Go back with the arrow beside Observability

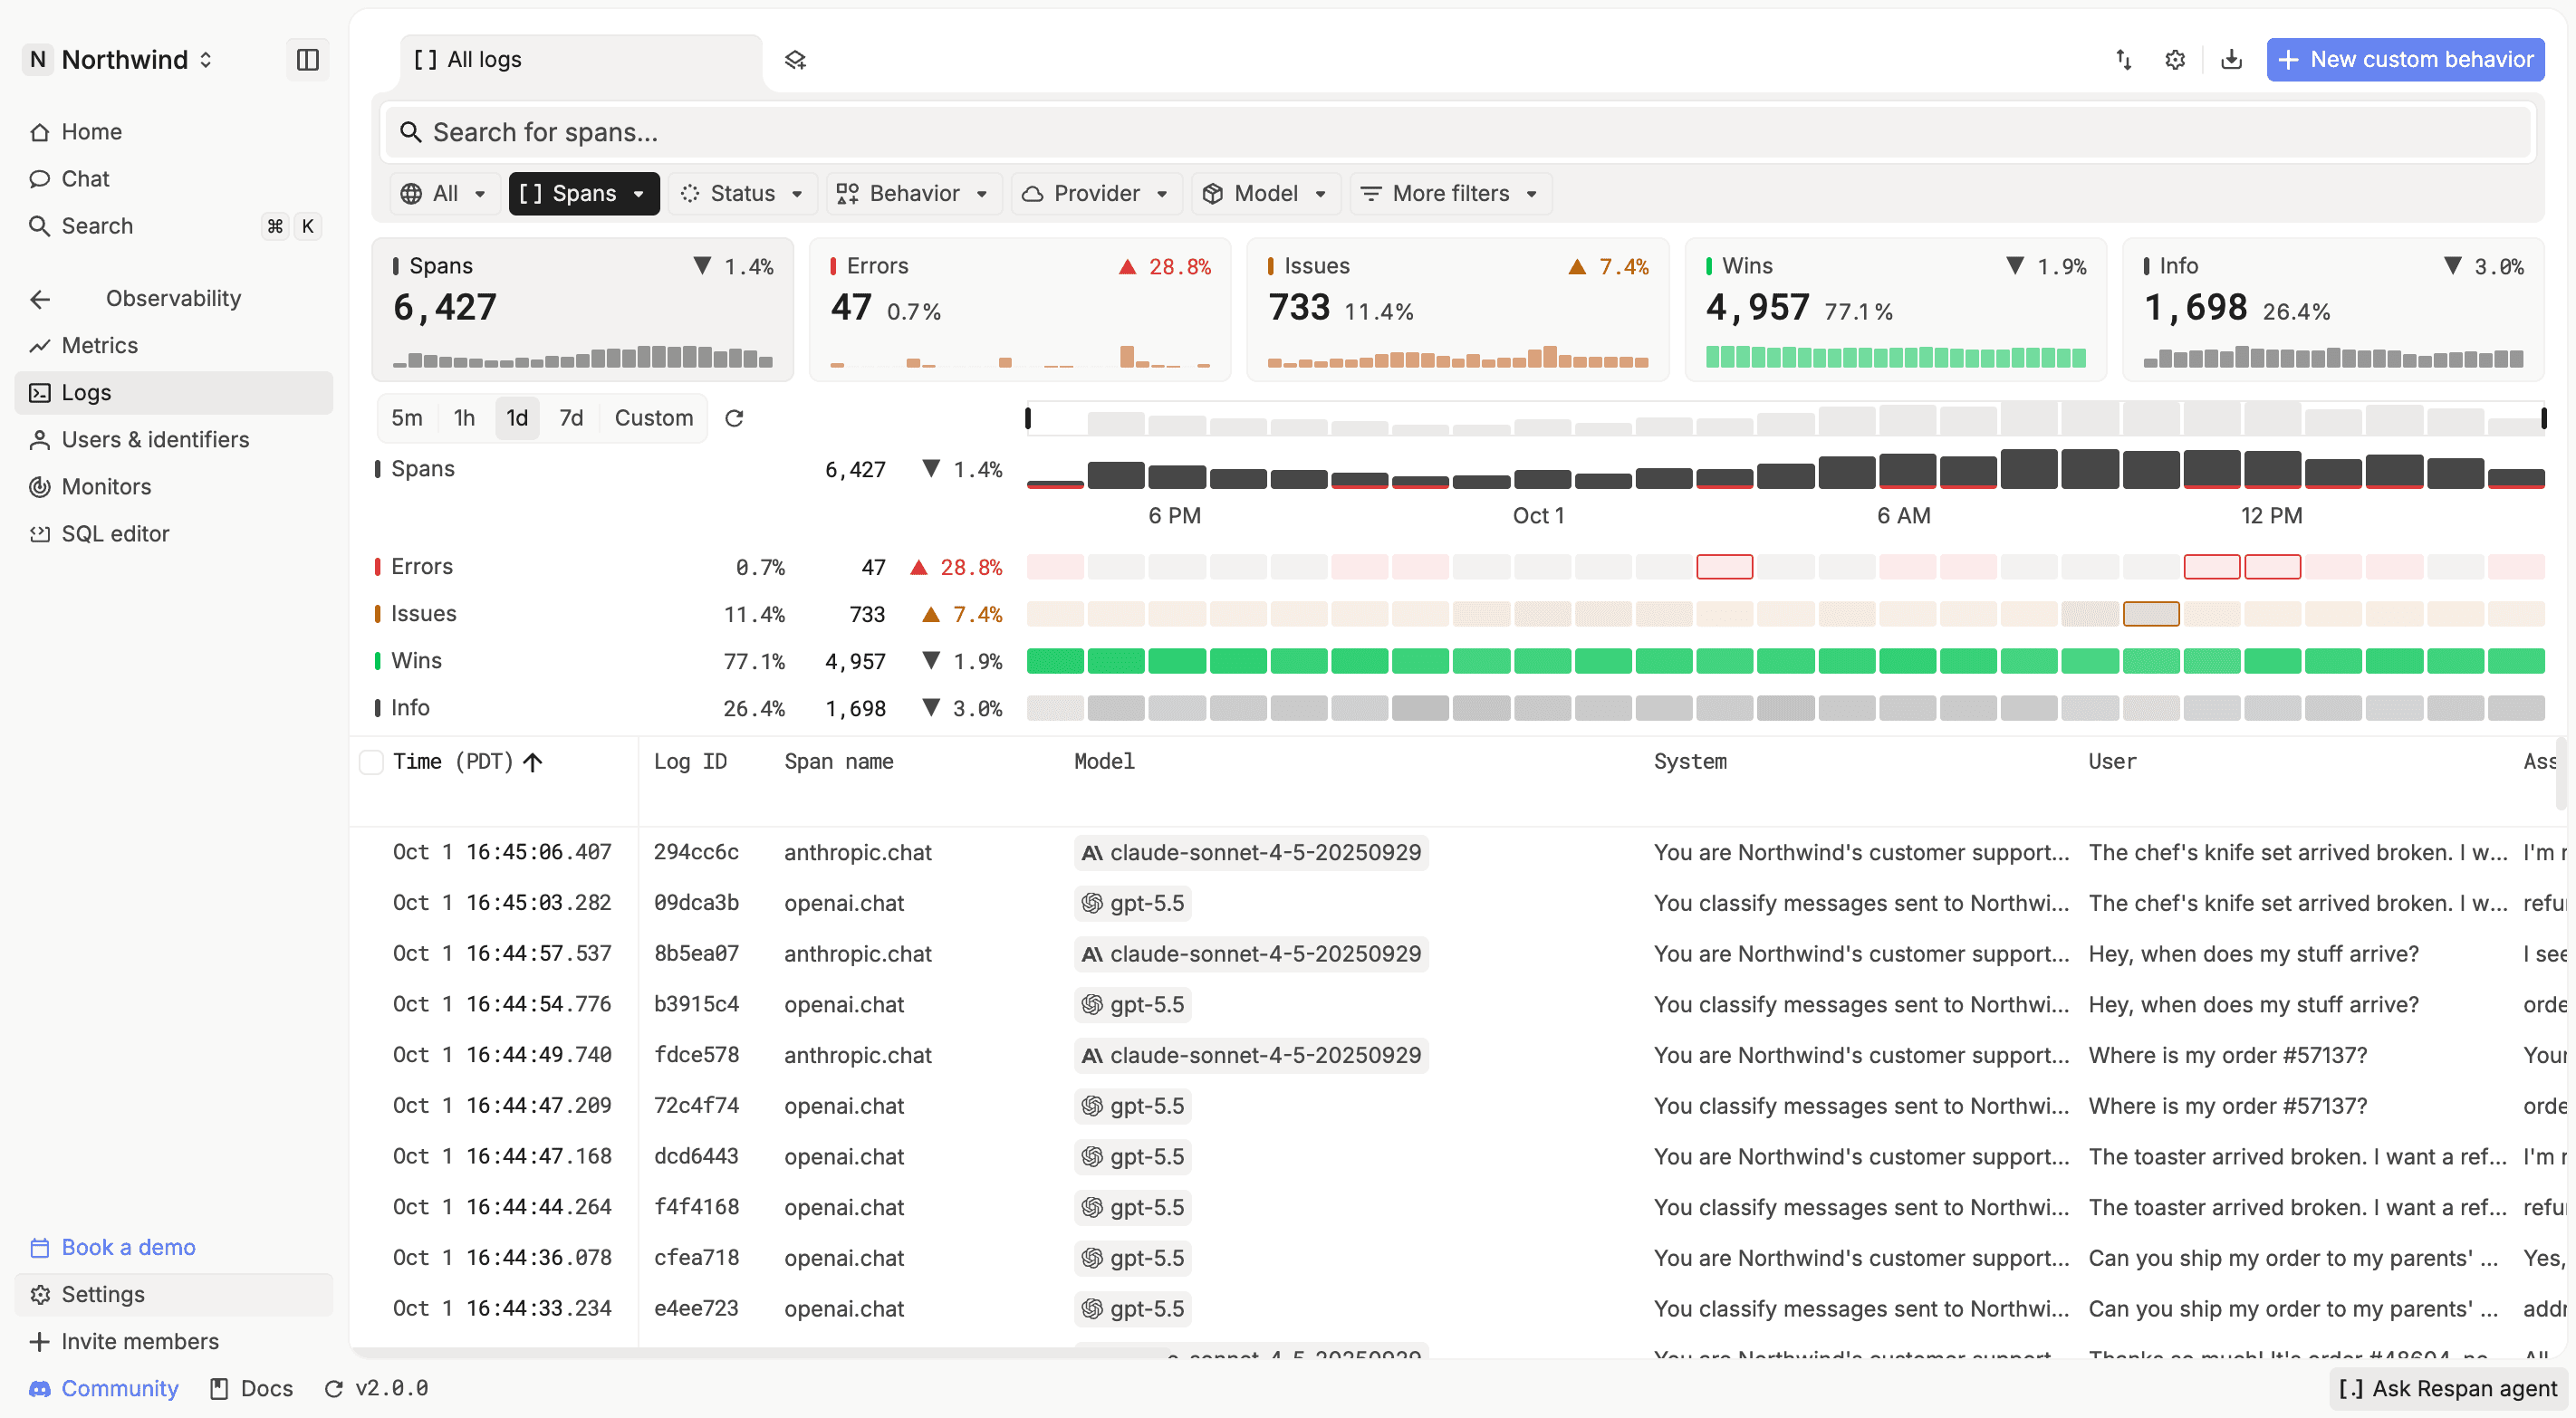point(40,299)
